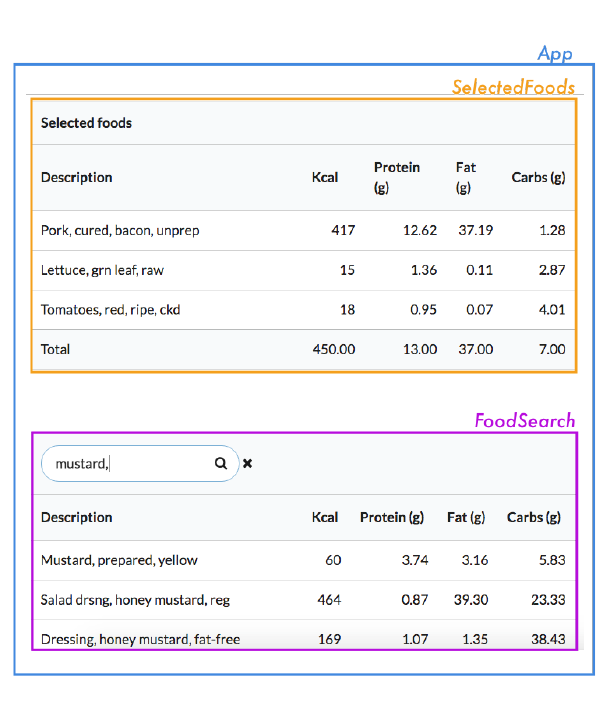Click the Selected foods table title

pos(86,123)
